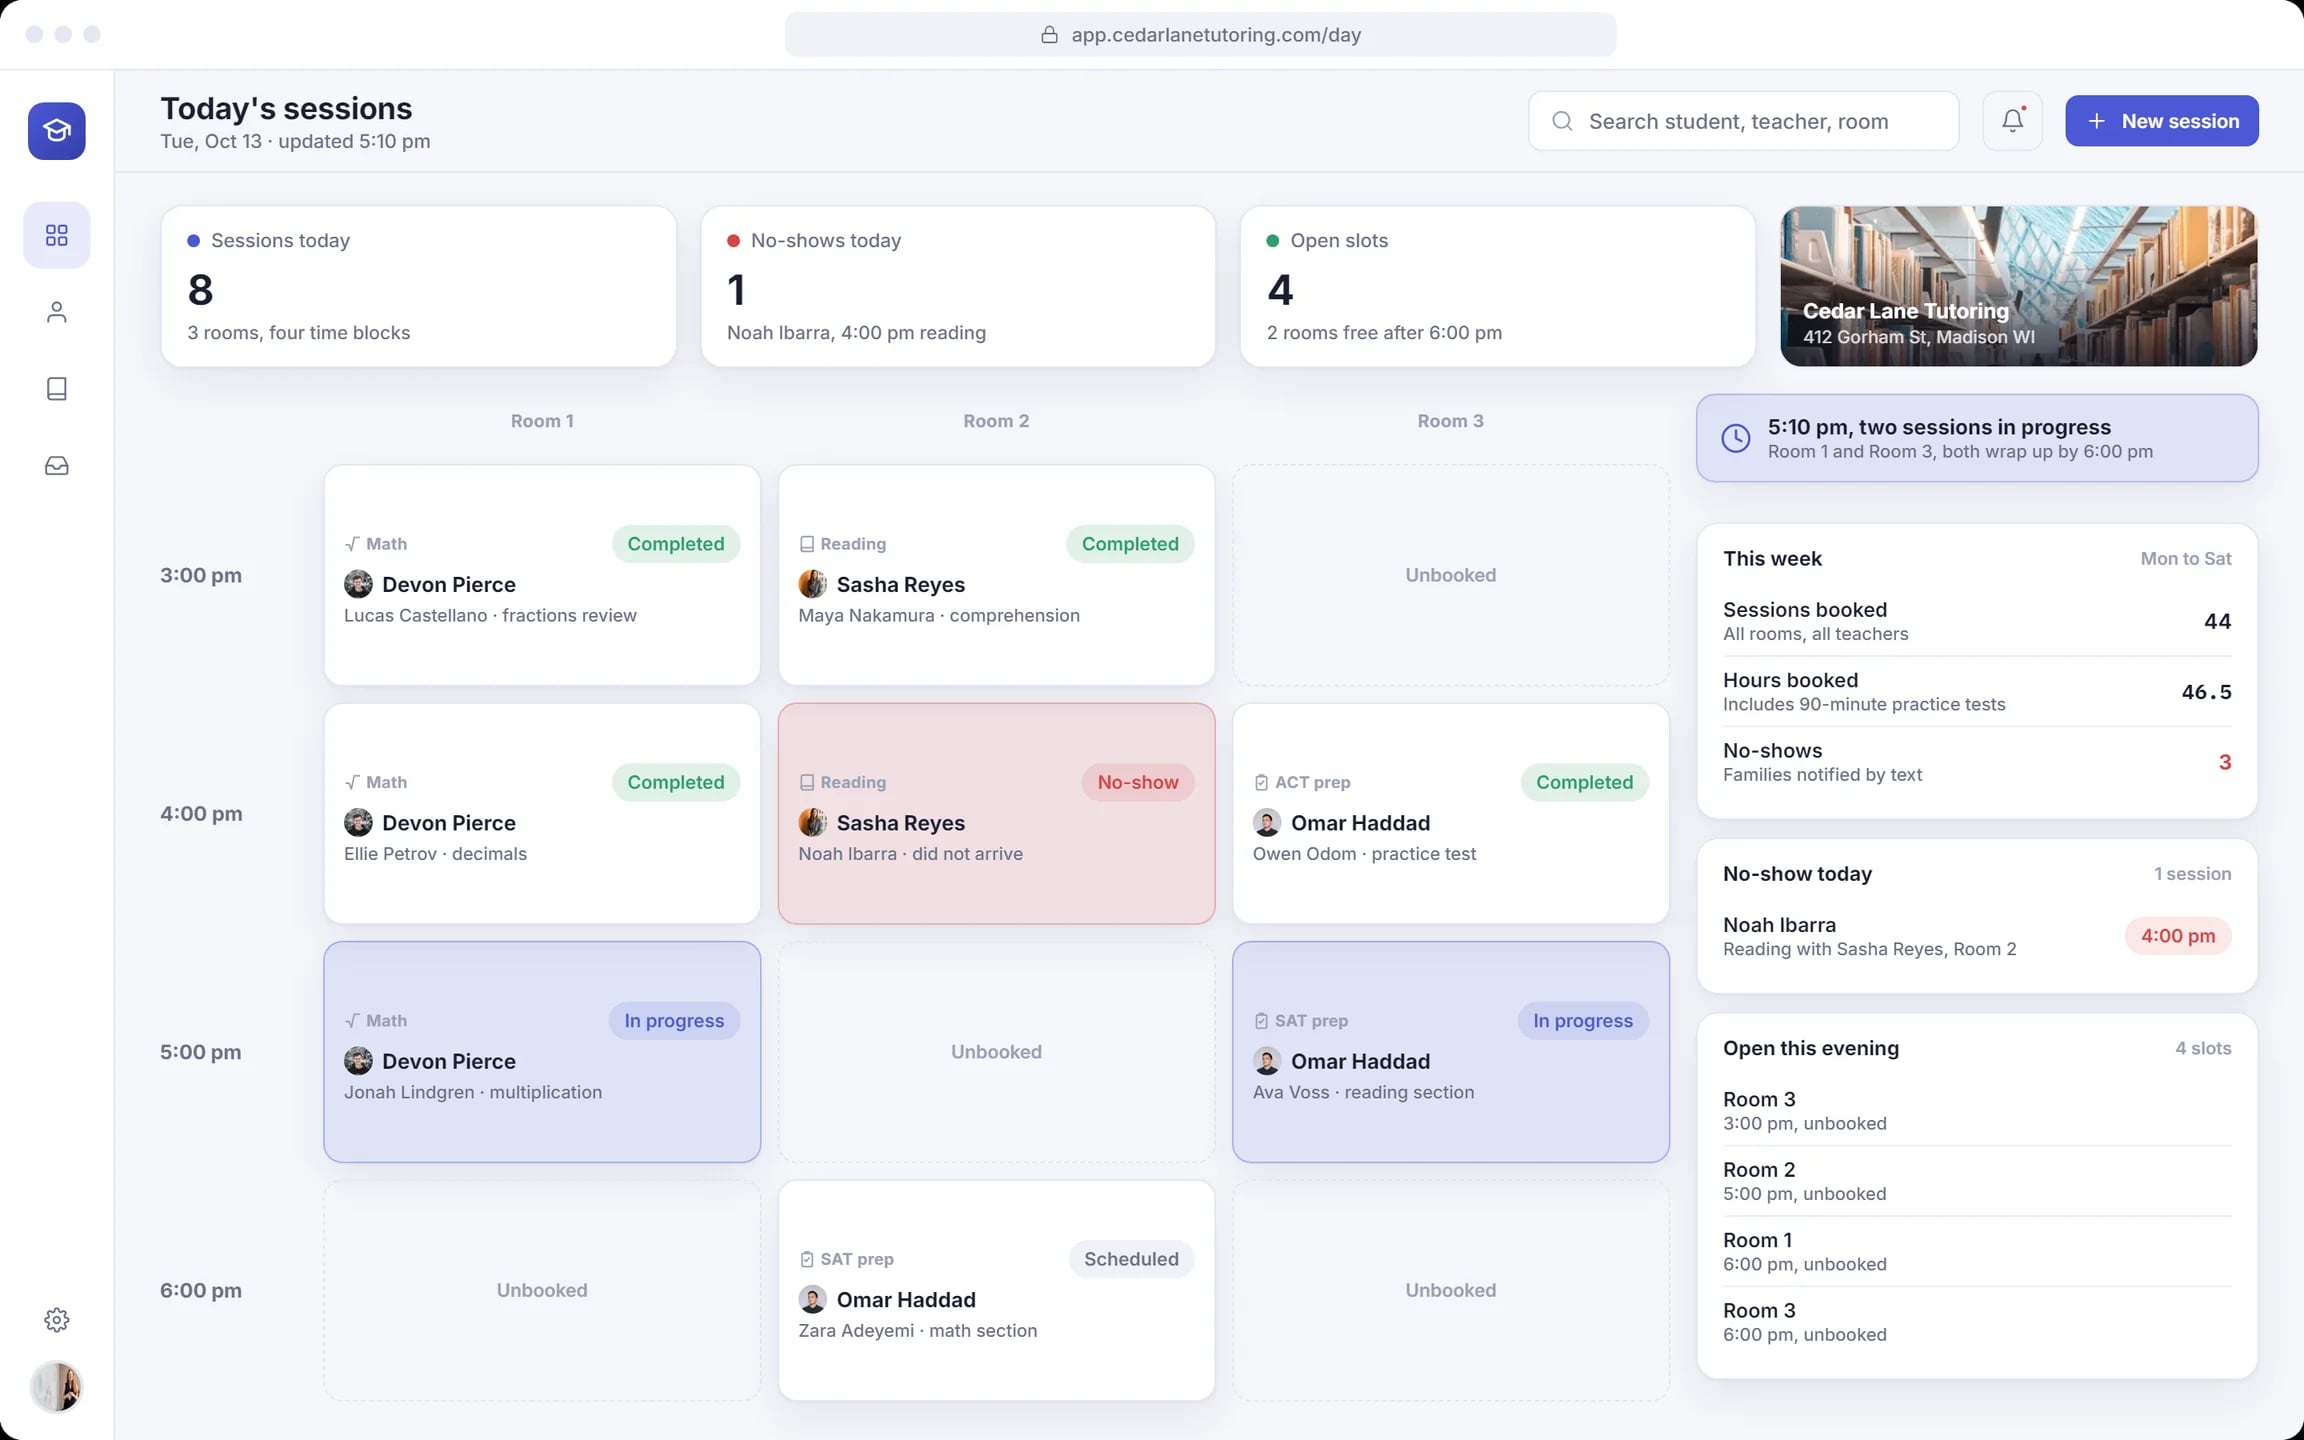Click In progress badge on Devon Pierce session
Viewport: 2304px width, 1440px height.
coord(674,1021)
